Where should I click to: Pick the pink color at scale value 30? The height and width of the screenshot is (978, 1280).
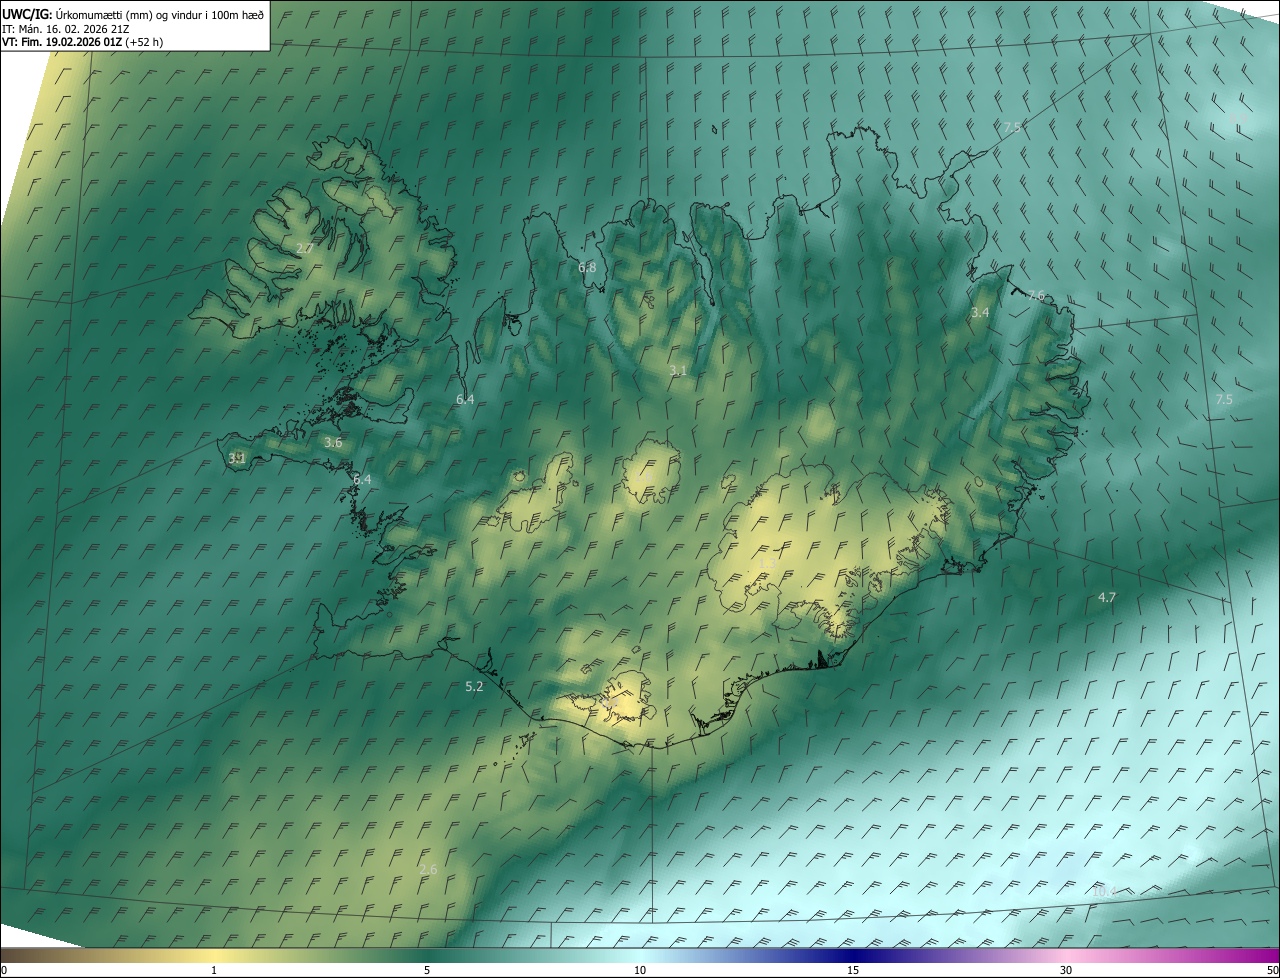pyautogui.click(x=1066, y=956)
